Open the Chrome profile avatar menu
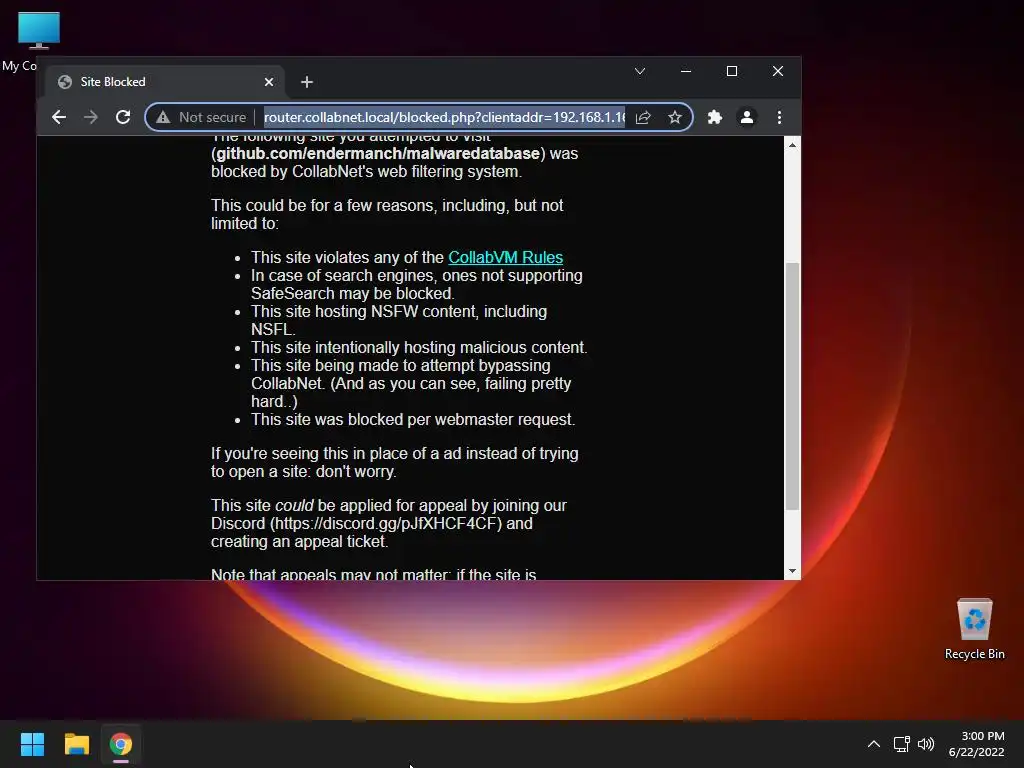1024x768 pixels. [x=746, y=118]
